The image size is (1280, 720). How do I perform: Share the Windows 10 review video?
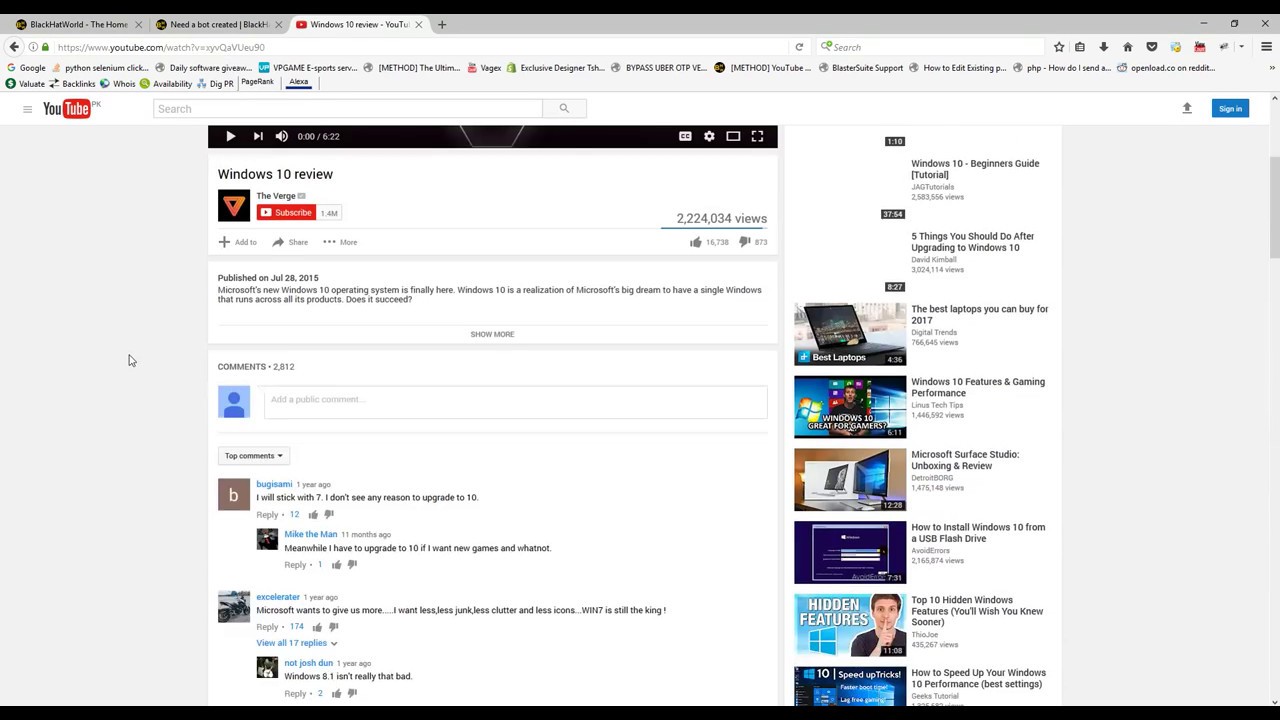290,242
